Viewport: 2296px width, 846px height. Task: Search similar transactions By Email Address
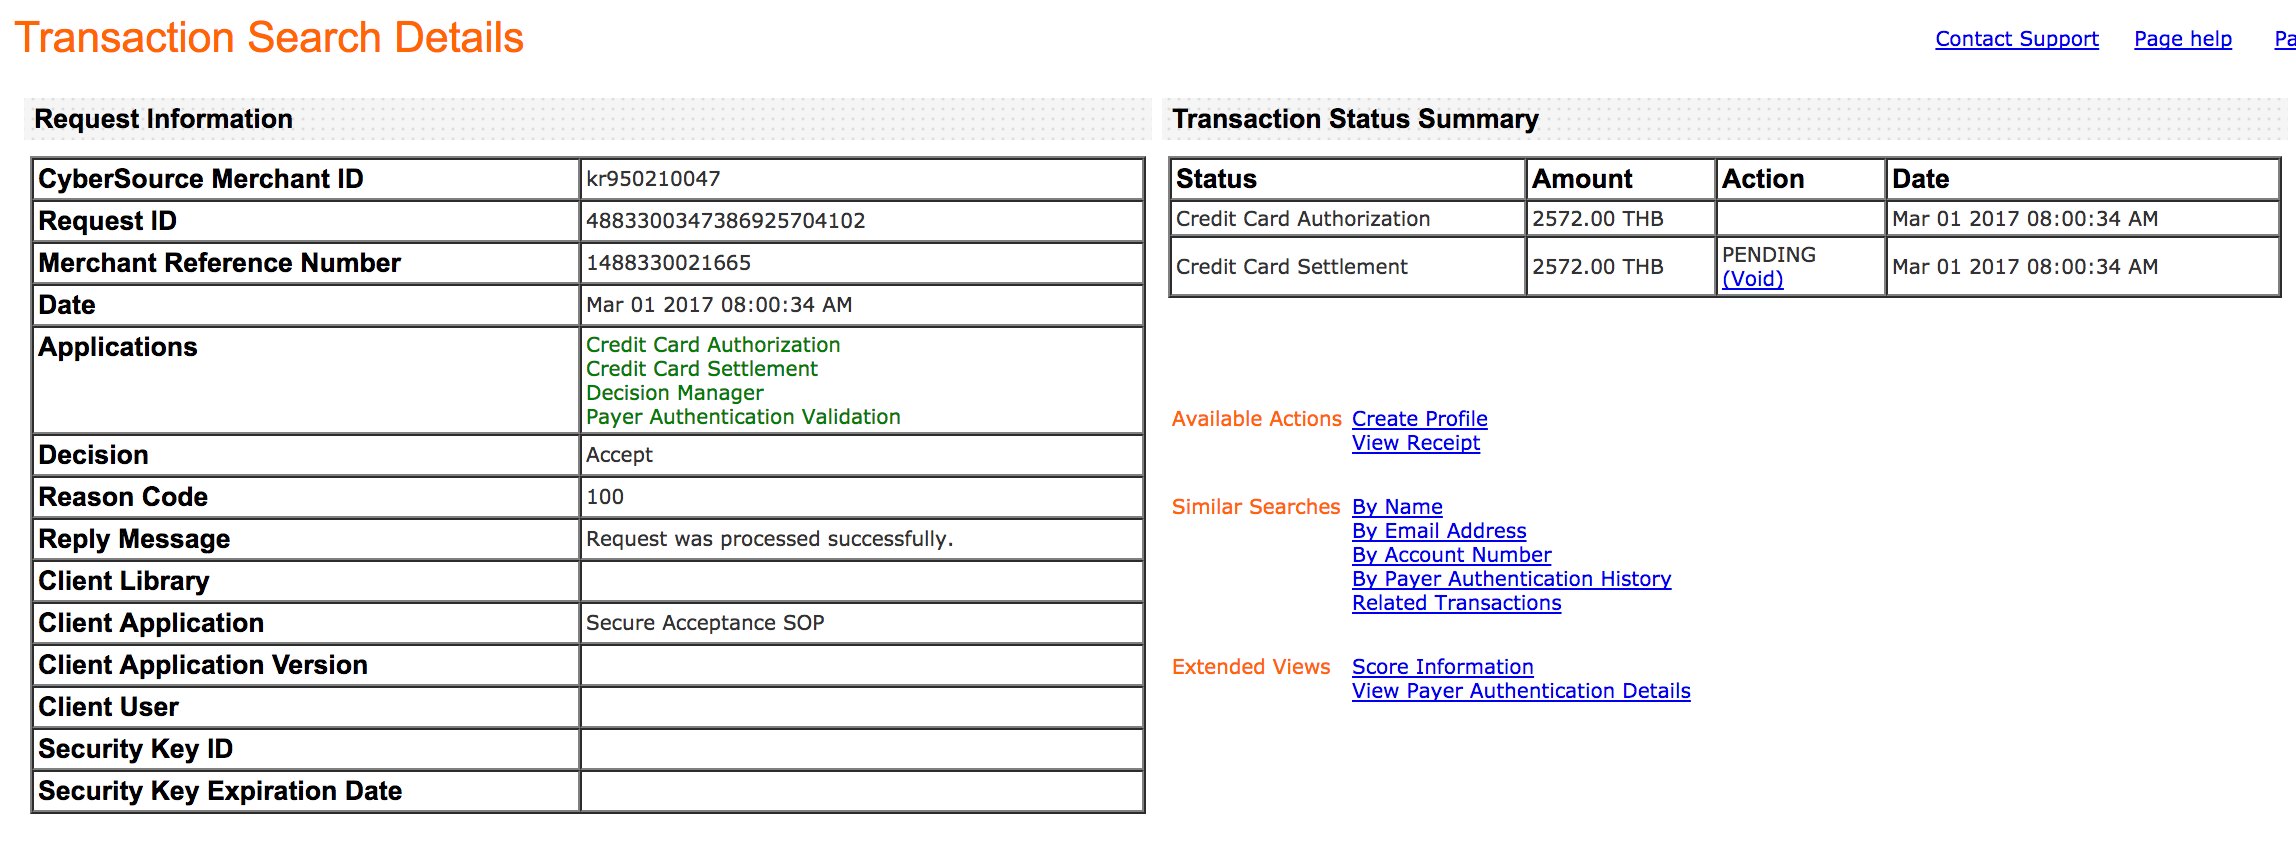tap(1439, 531)
